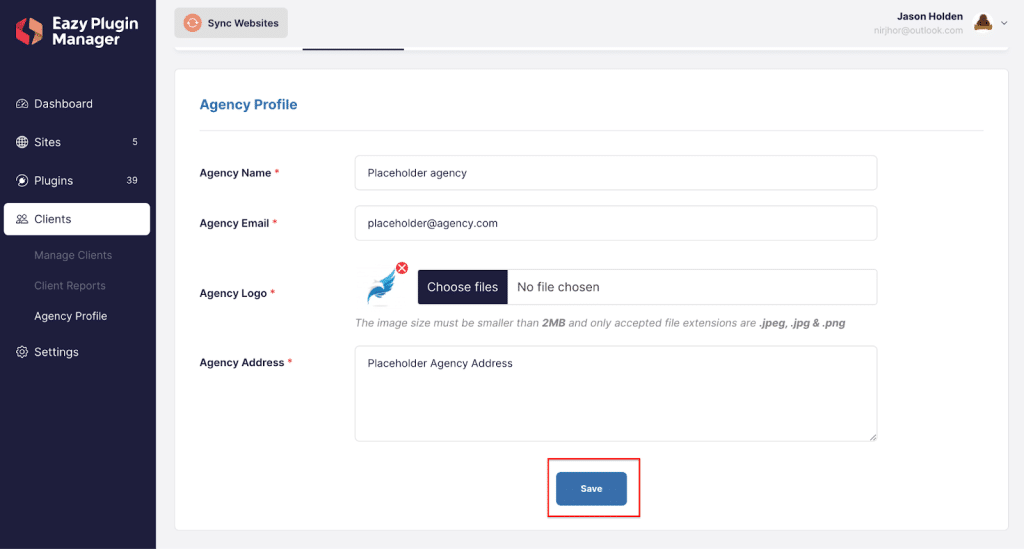Select Agency Profile in sidebar
The image size is (1024, 549).
[x=71, y=316]
